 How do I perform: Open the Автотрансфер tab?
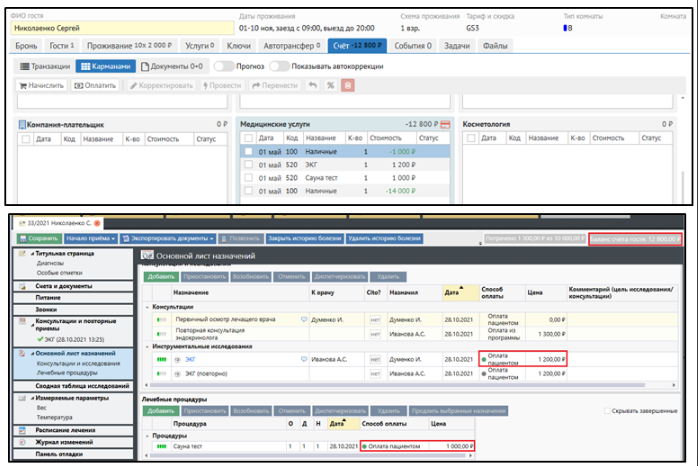tap(291, 46)
